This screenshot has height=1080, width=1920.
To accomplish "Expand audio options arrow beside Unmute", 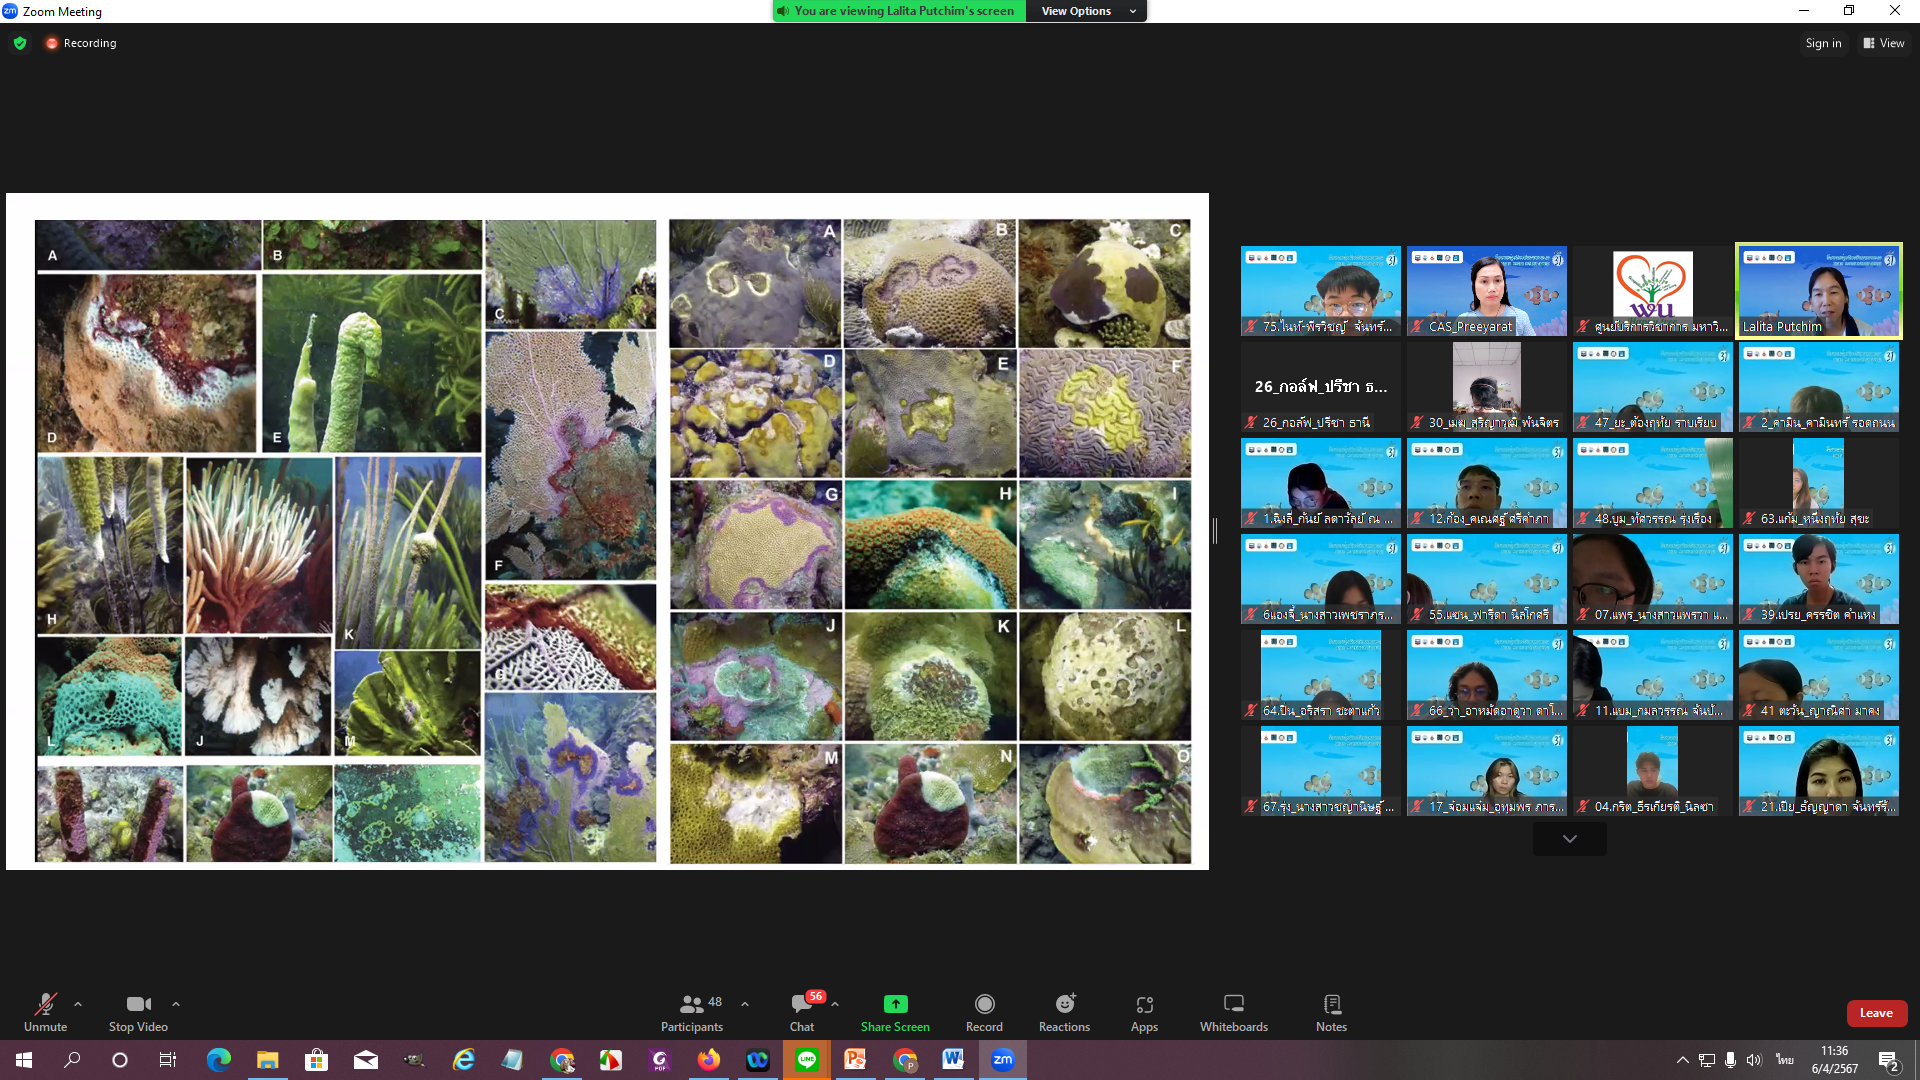I will tap(78, 1003).
